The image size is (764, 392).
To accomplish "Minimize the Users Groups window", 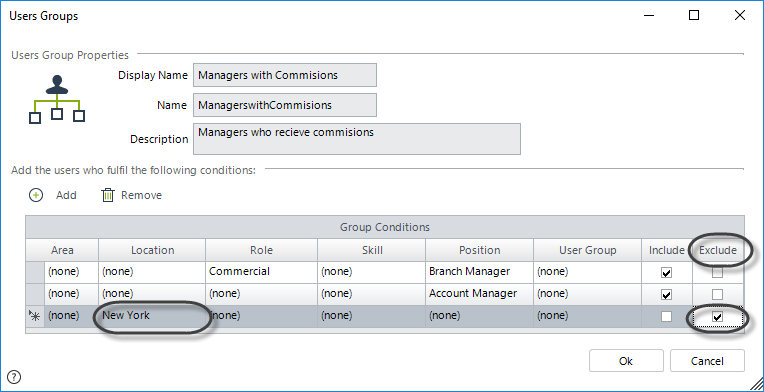I will click(x=649, y=16).
